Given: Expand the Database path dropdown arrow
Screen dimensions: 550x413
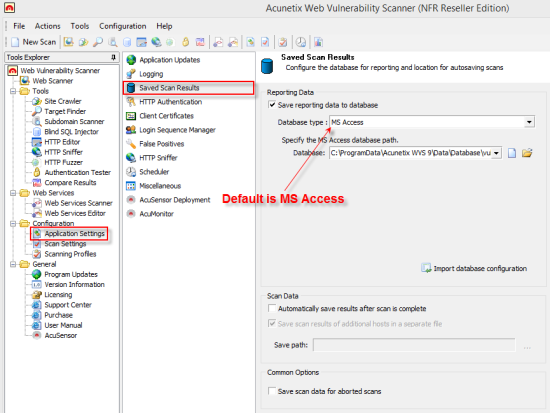Looking at the screenshot, I should tap(496, 153).
